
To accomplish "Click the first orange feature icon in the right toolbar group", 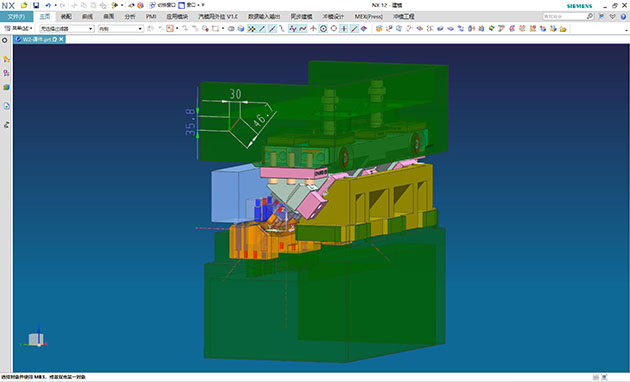I will tap(378, 29).
